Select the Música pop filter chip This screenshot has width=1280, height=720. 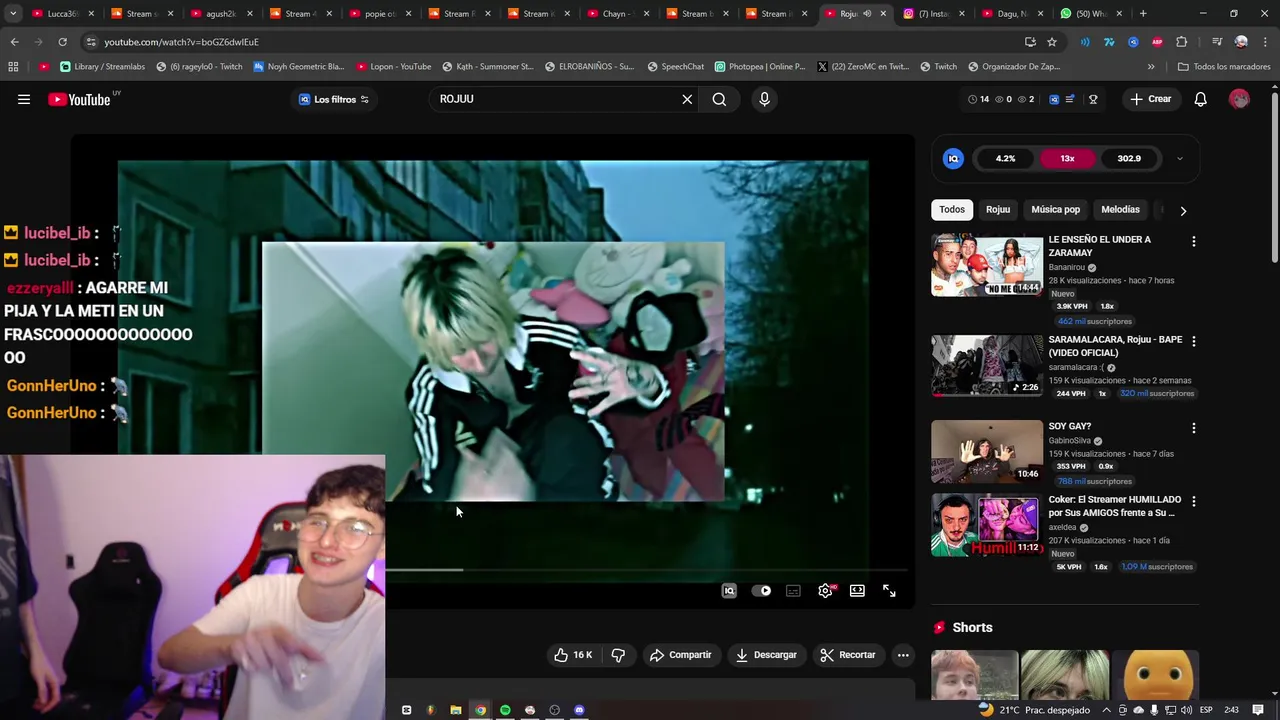click(x=1055, y=210)
